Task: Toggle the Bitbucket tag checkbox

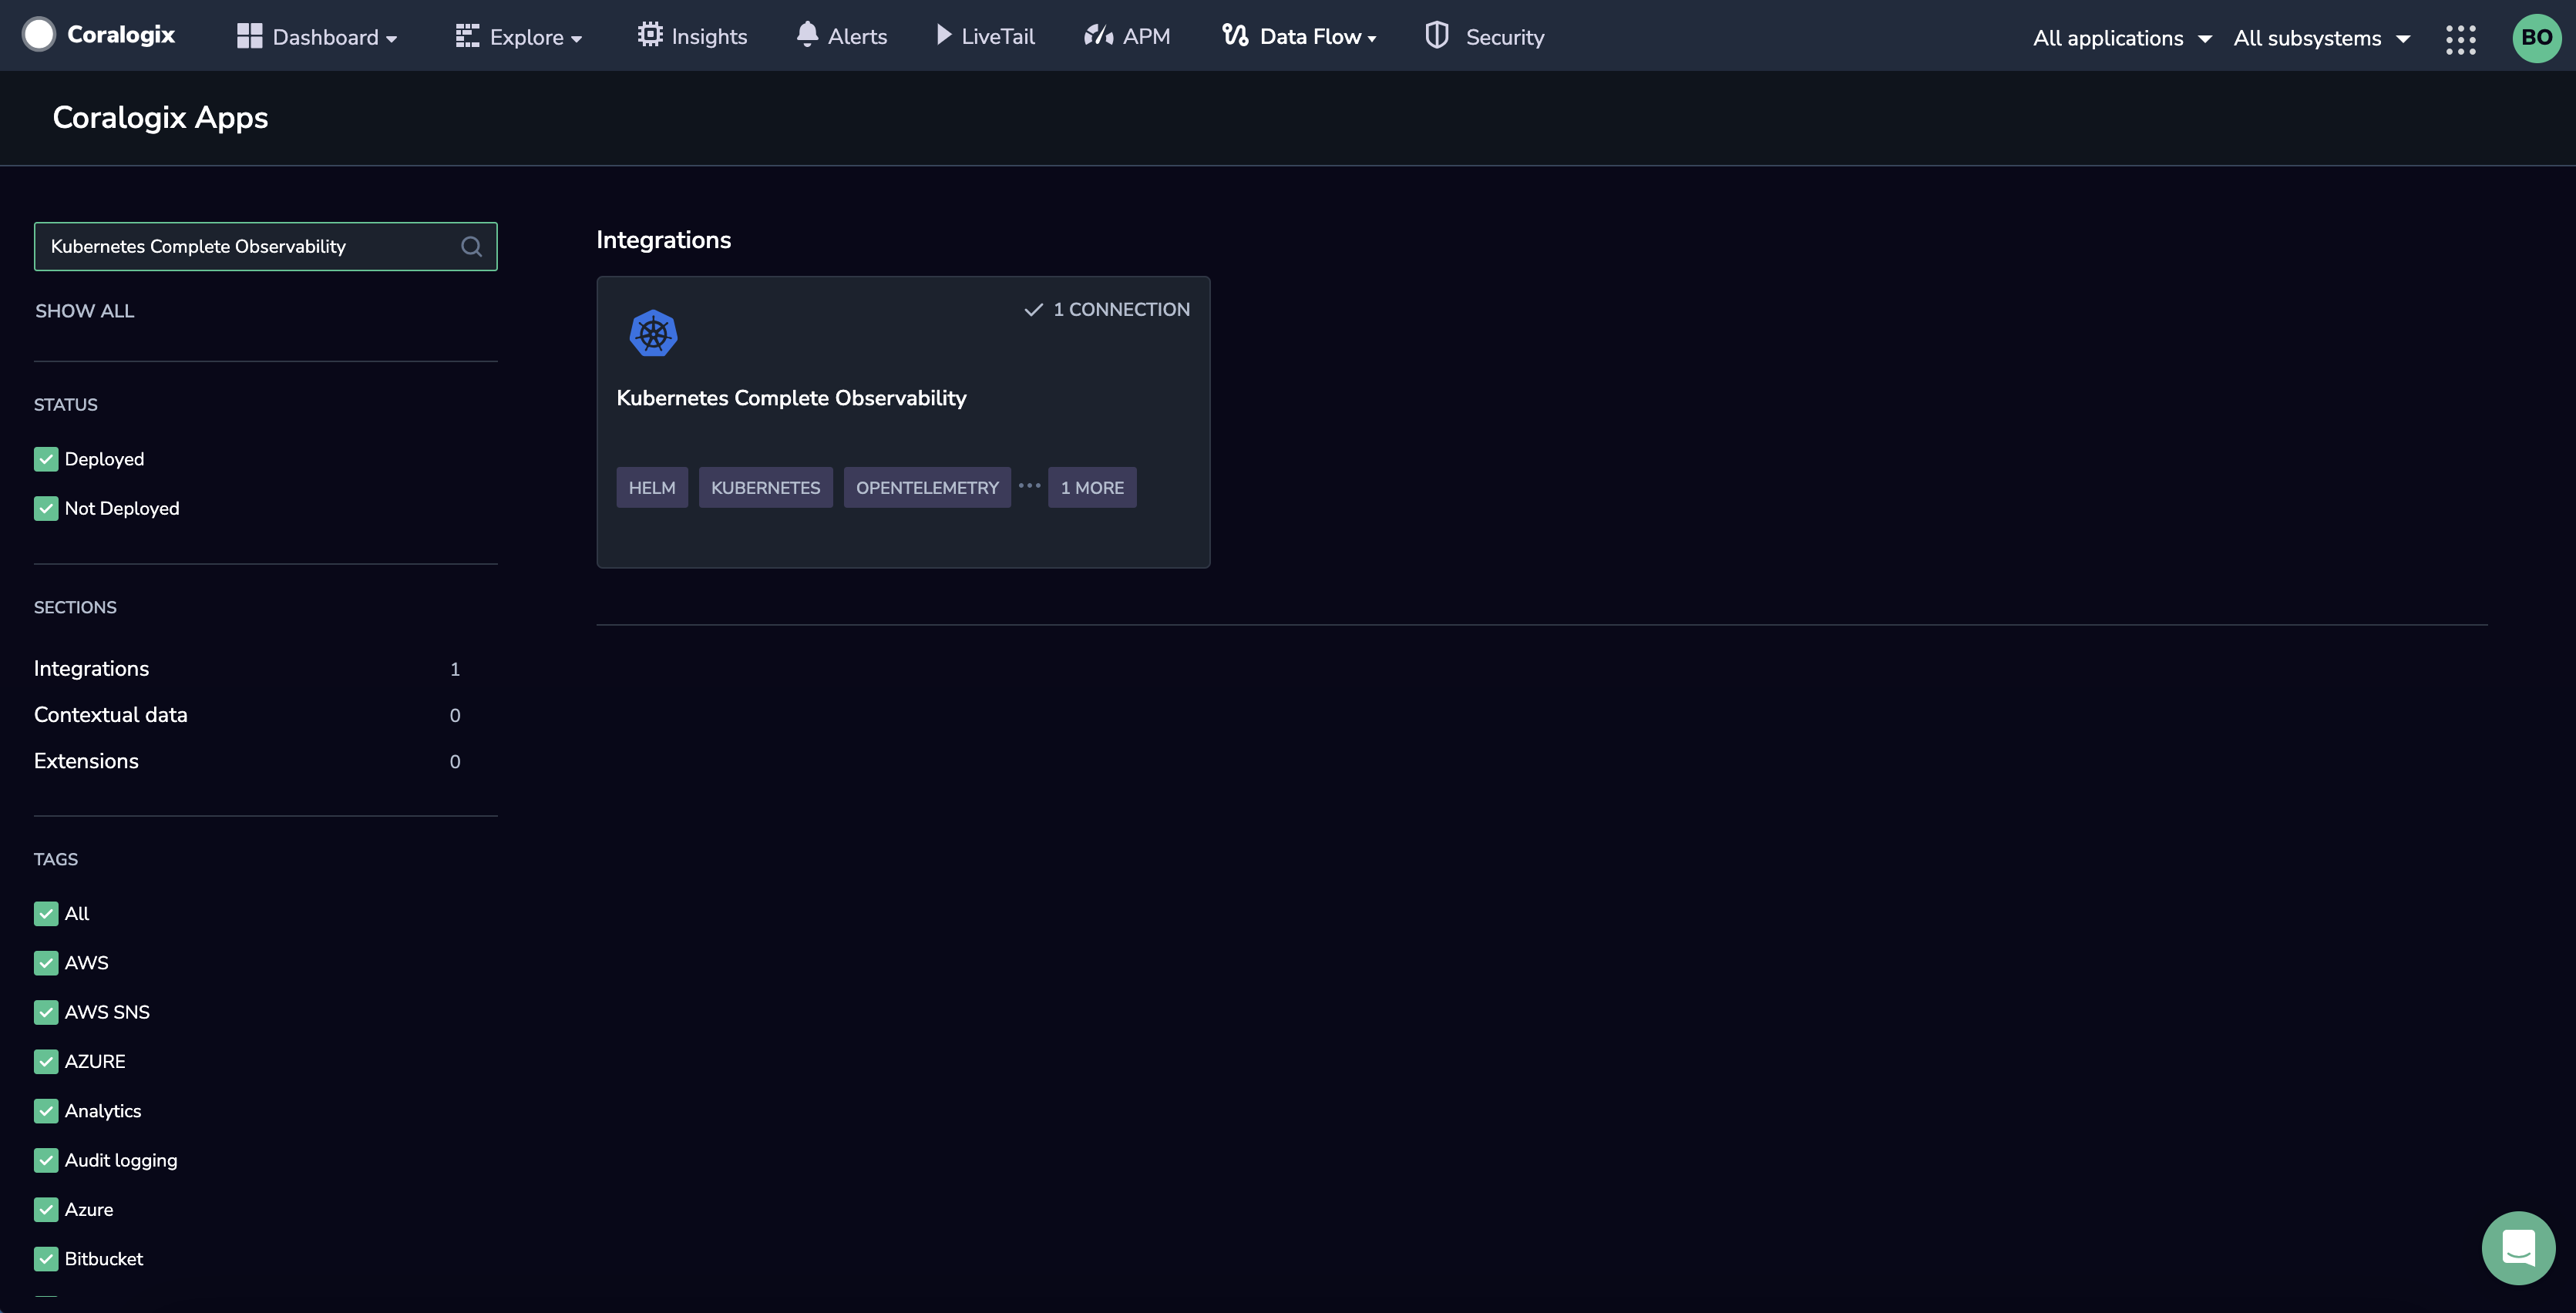Action: click(x=46, y=1259)
